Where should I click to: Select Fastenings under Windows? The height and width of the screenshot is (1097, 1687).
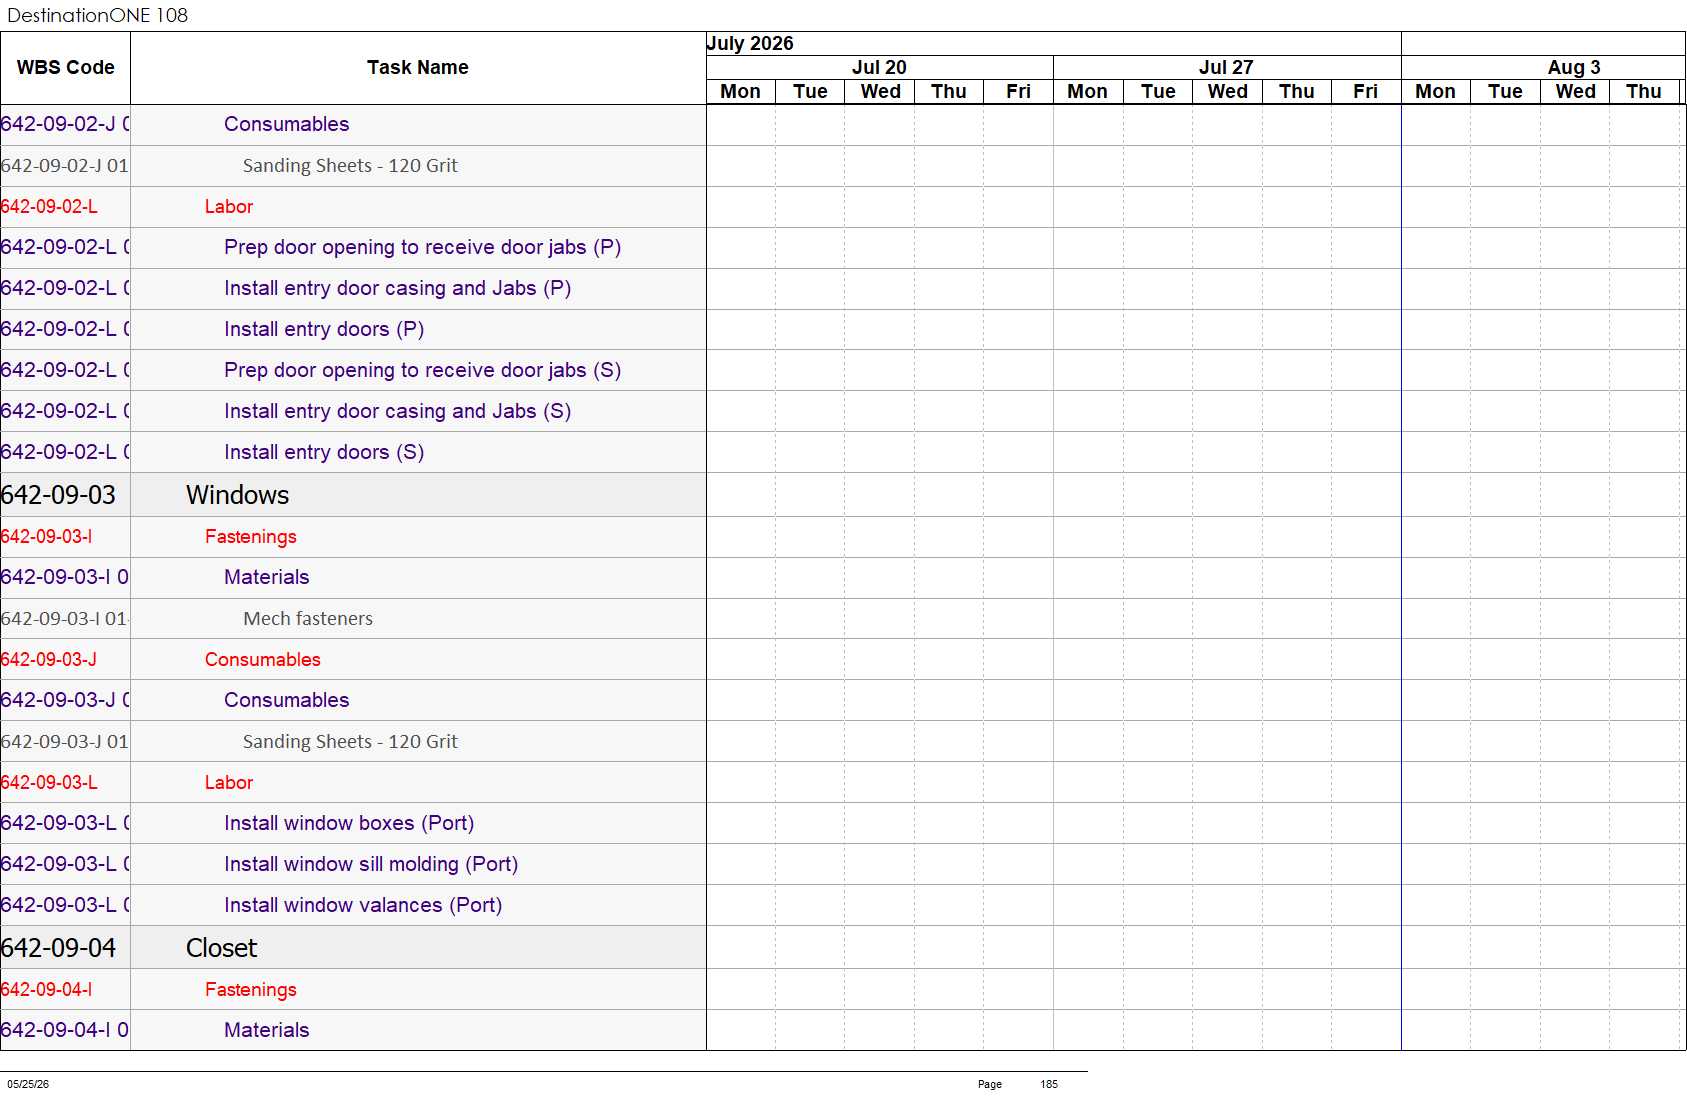(x=251, y=537)
